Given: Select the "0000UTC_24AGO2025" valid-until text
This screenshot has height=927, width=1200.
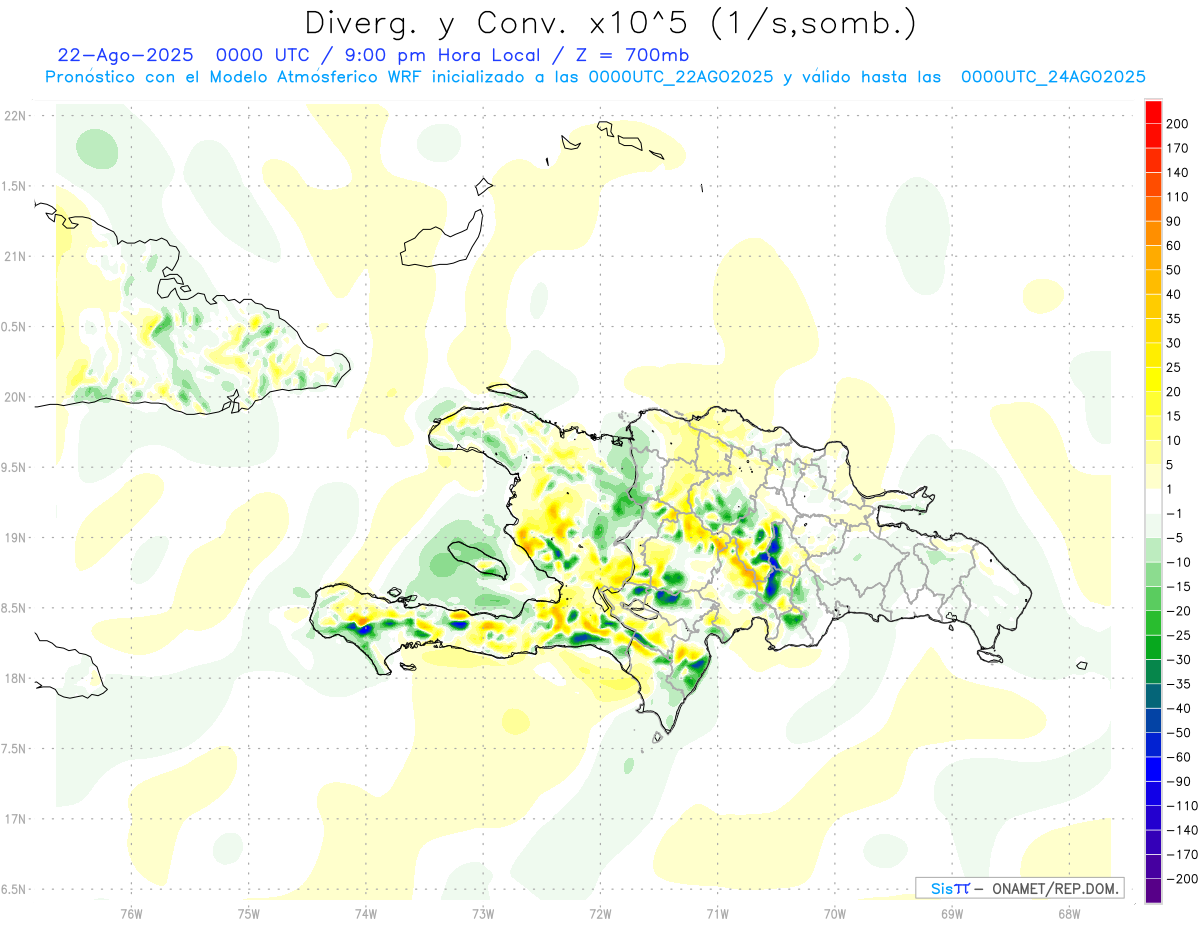Looking at the screenshot, I should [1052, 77].
